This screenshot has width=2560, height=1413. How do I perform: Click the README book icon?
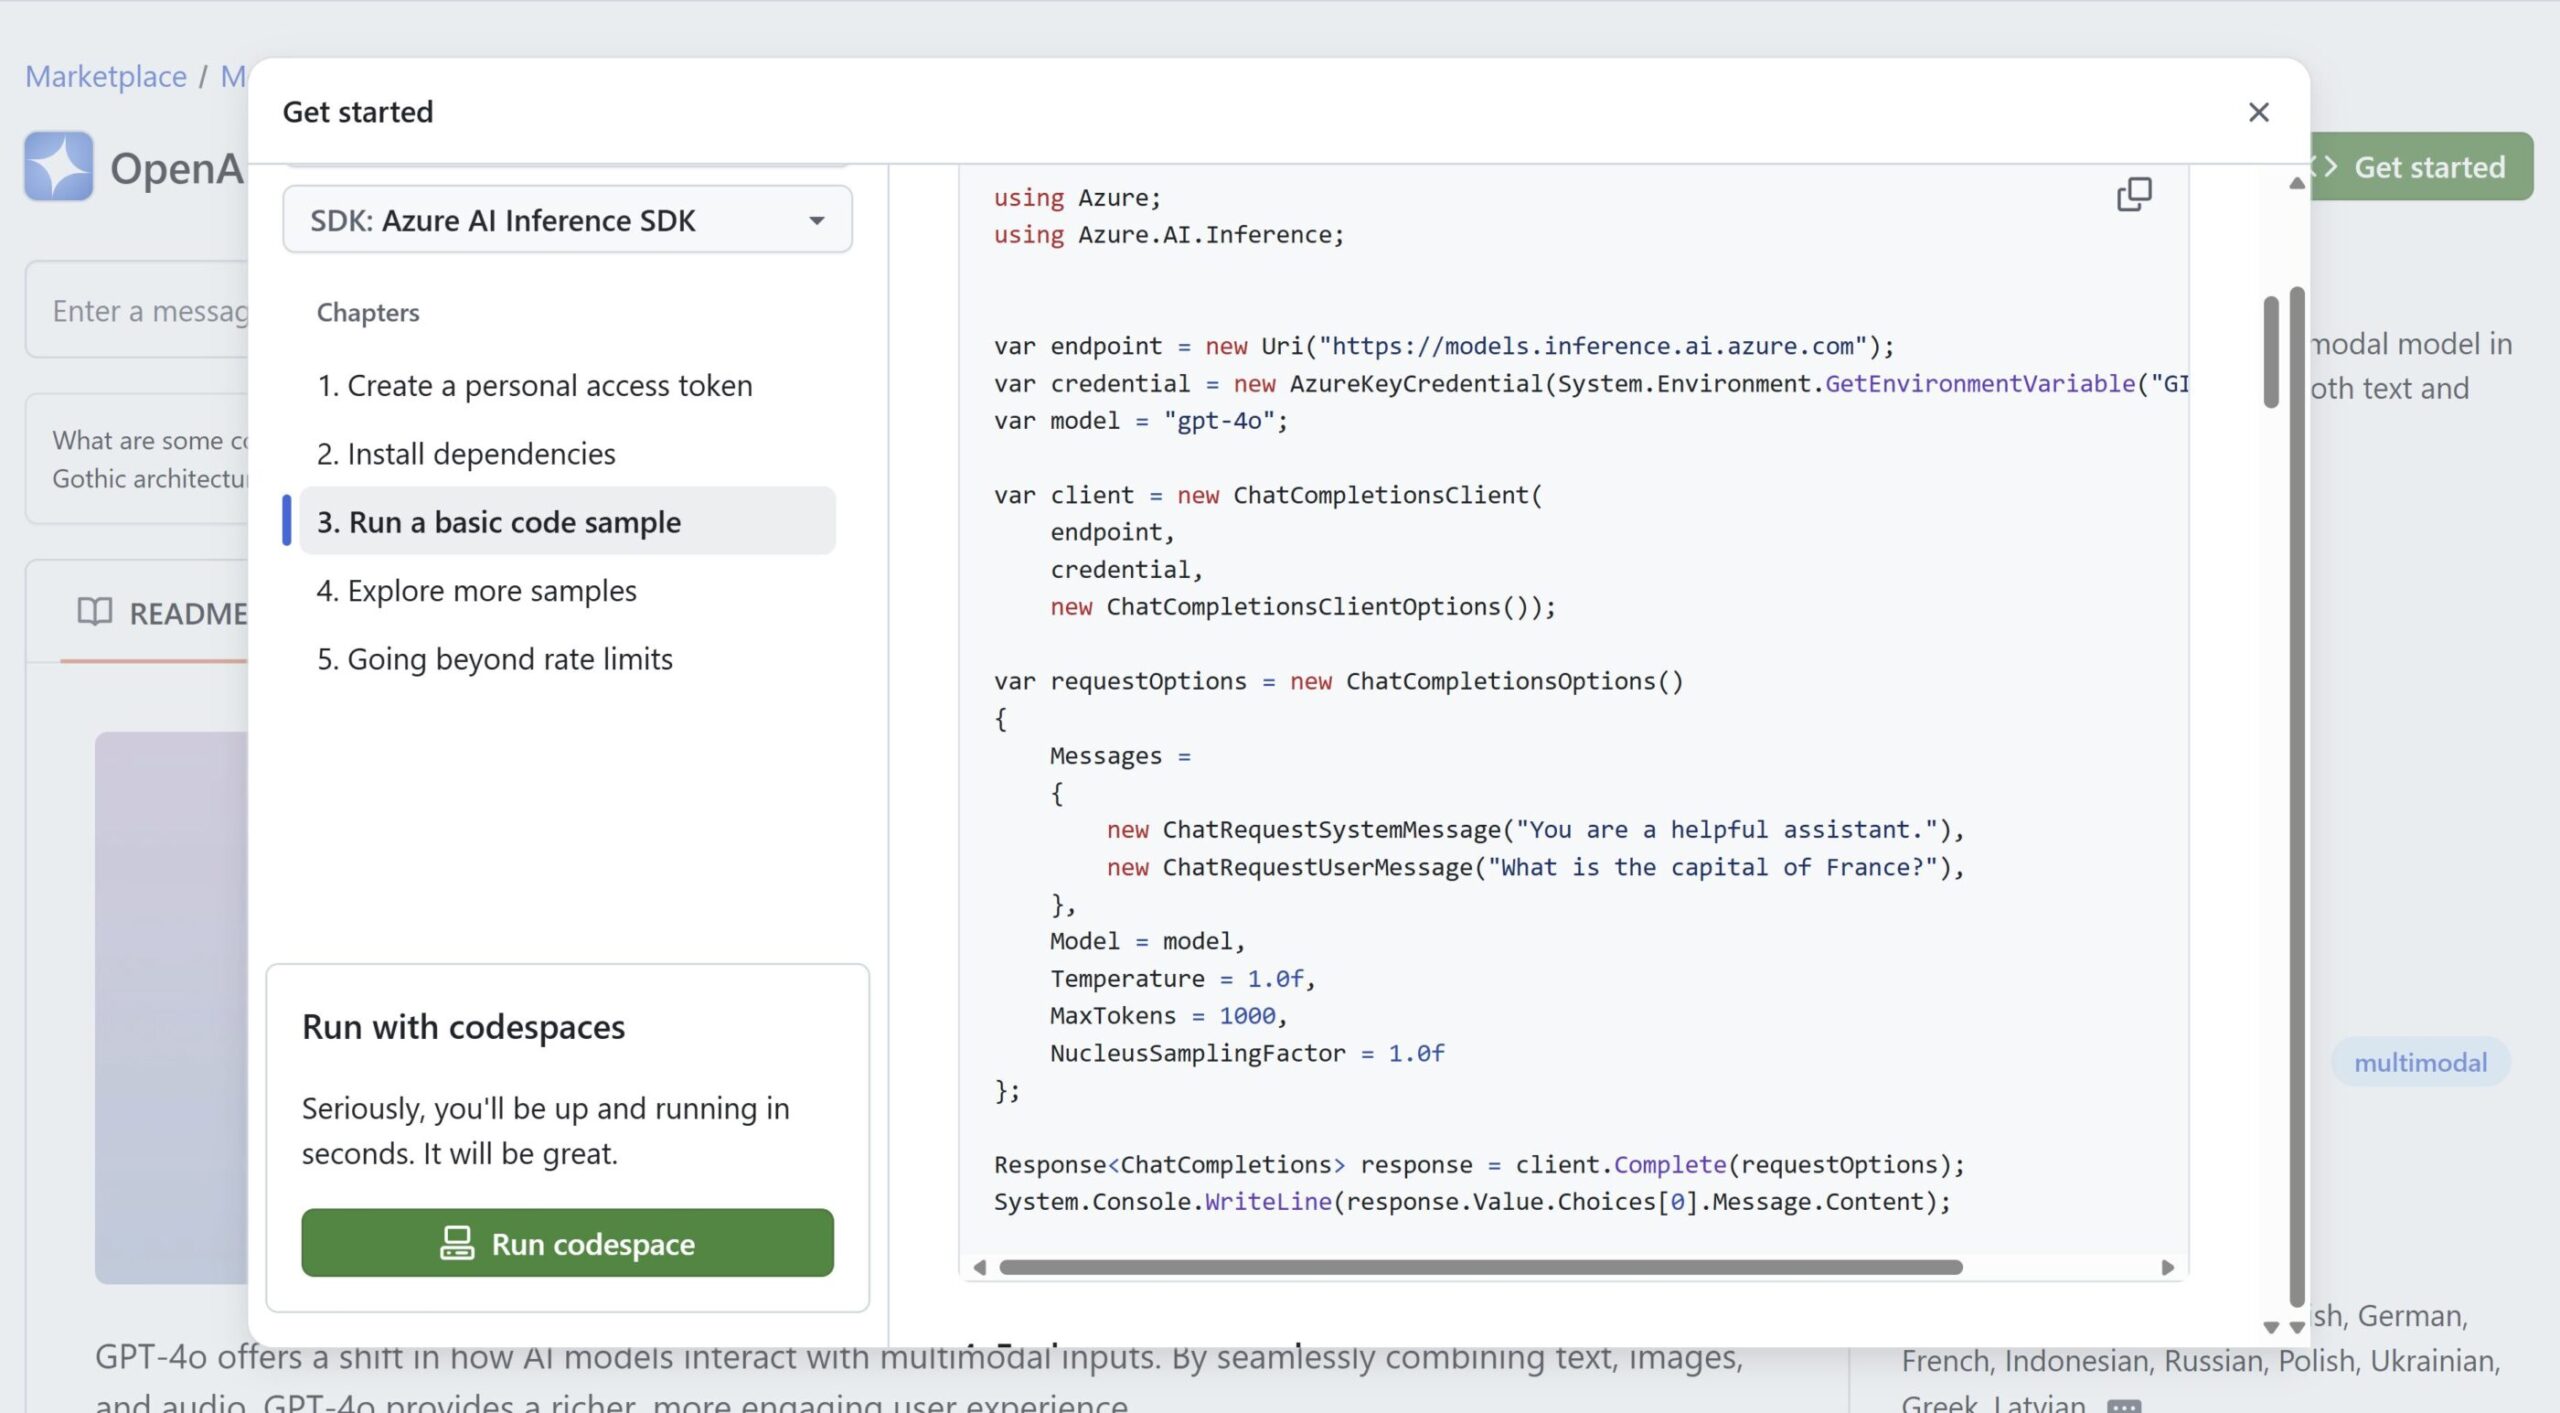pos(95,612)
